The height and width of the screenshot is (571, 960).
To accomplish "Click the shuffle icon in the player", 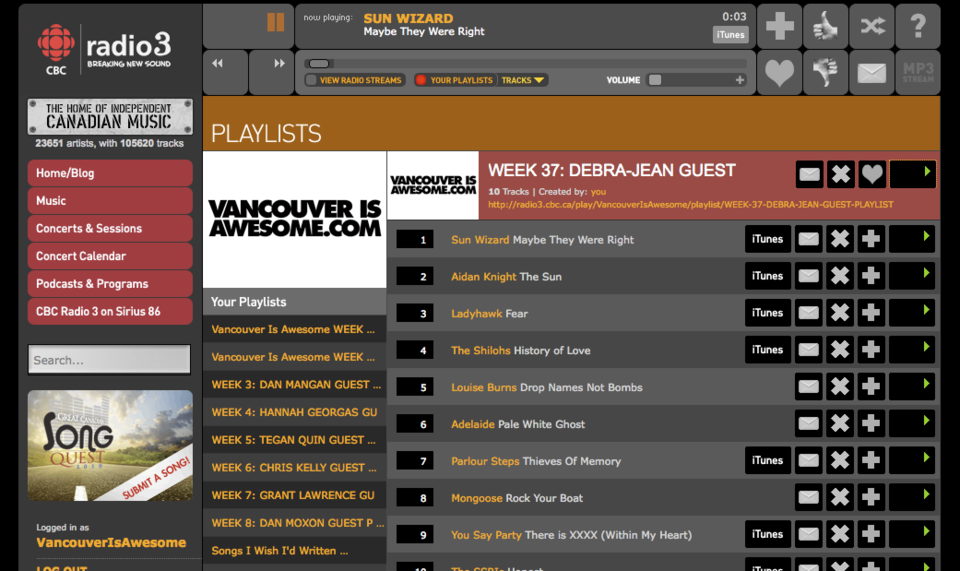I will (x=872, y=26).
